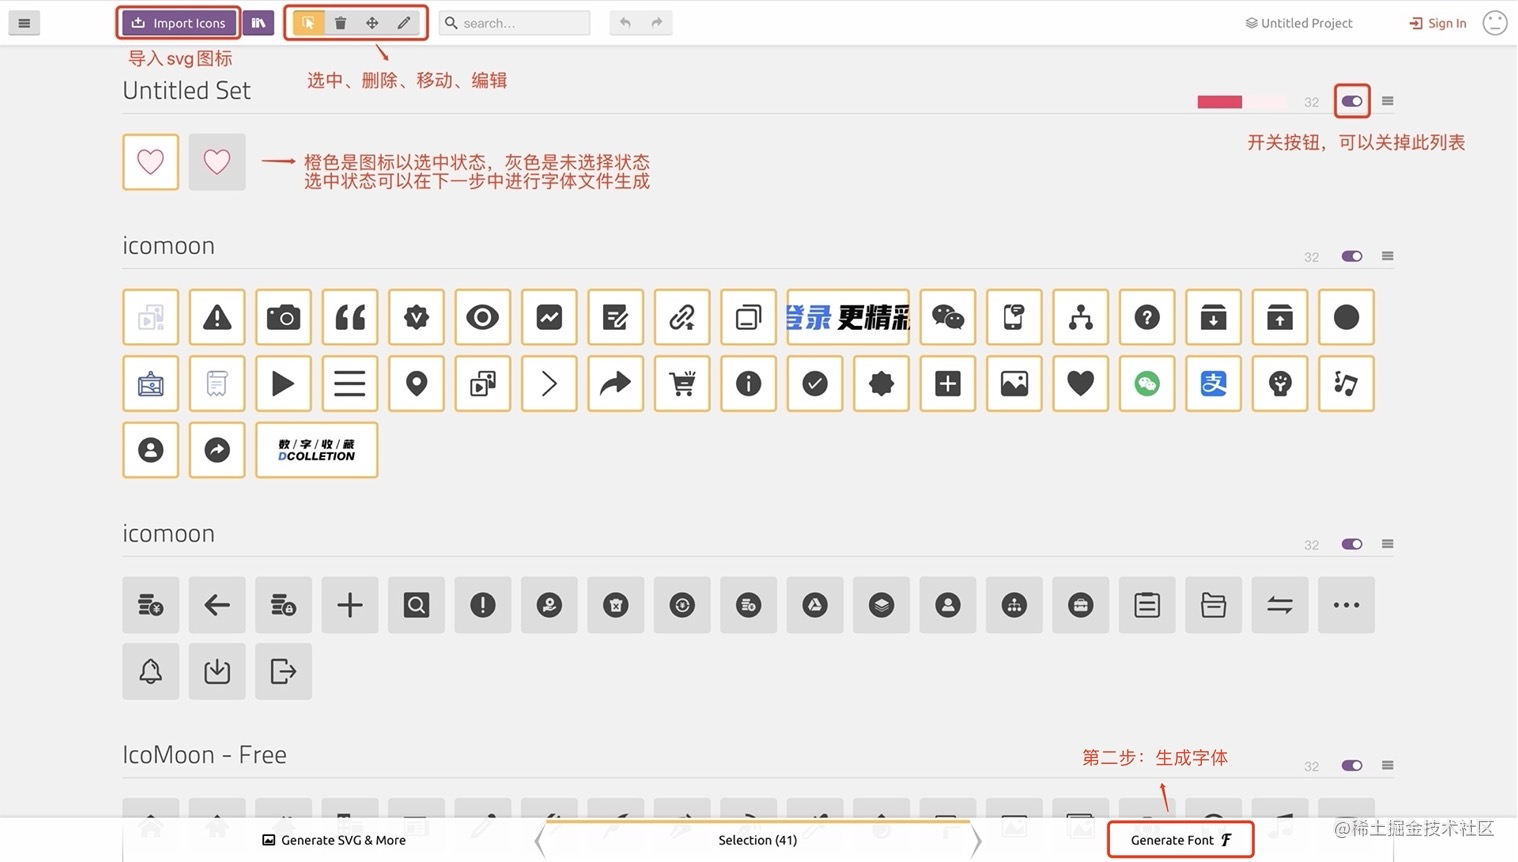1518x862 pixels.
Task: Click the Generate Font button
Action: coord(1180,840)
